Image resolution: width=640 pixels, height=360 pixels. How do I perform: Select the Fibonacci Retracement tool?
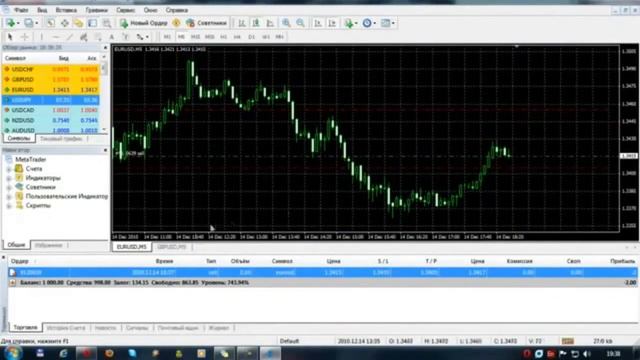click(x=98, y=37)
